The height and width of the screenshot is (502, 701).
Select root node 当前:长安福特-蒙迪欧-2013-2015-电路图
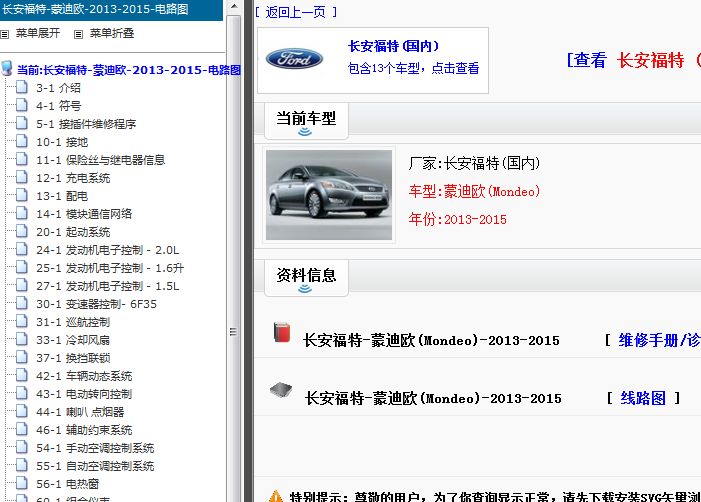(129, 70)
